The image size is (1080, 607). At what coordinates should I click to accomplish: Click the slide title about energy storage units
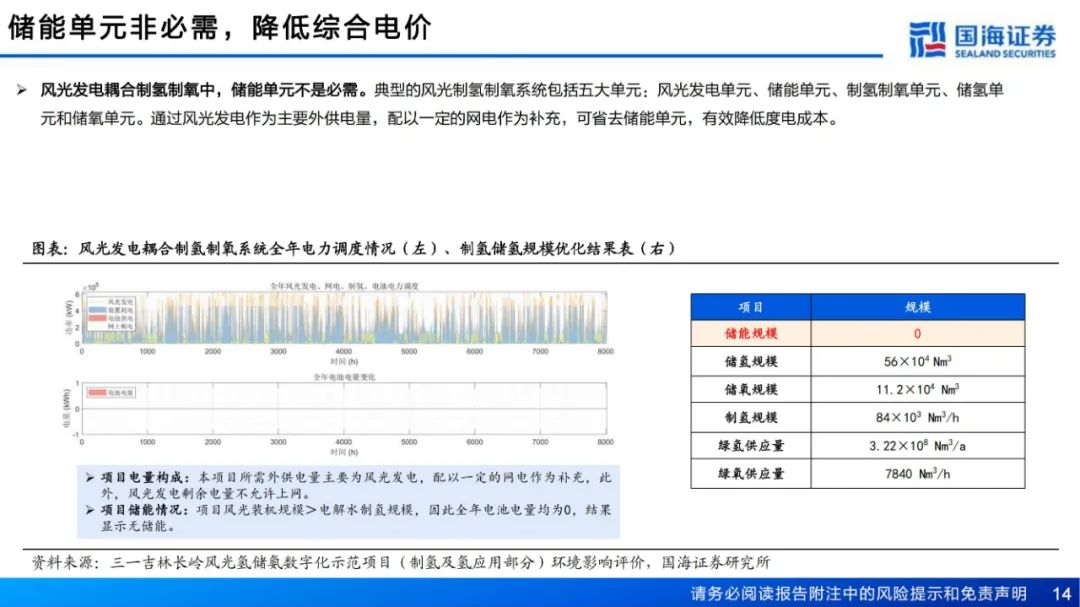[x=220, y=27]
